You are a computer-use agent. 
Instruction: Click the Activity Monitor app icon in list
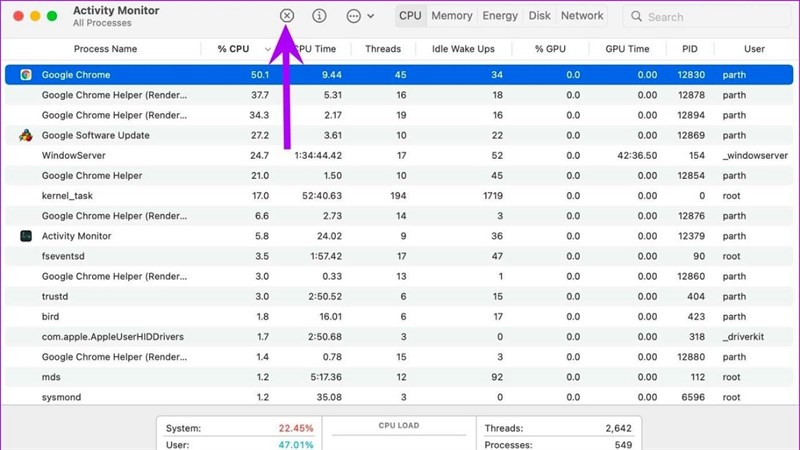[x=26, y=236]
